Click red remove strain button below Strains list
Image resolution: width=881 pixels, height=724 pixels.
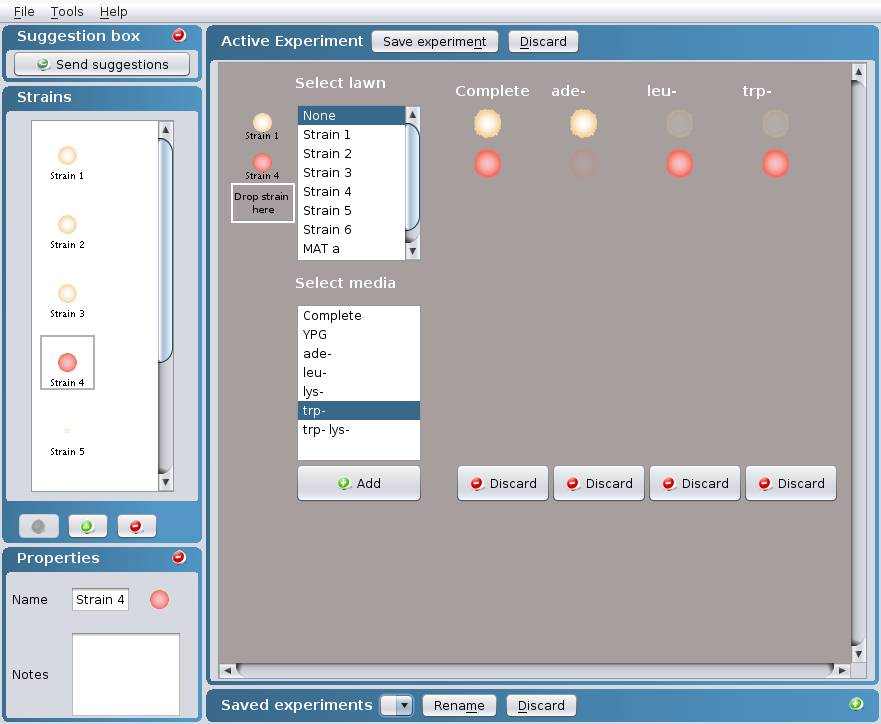point(137,526)
